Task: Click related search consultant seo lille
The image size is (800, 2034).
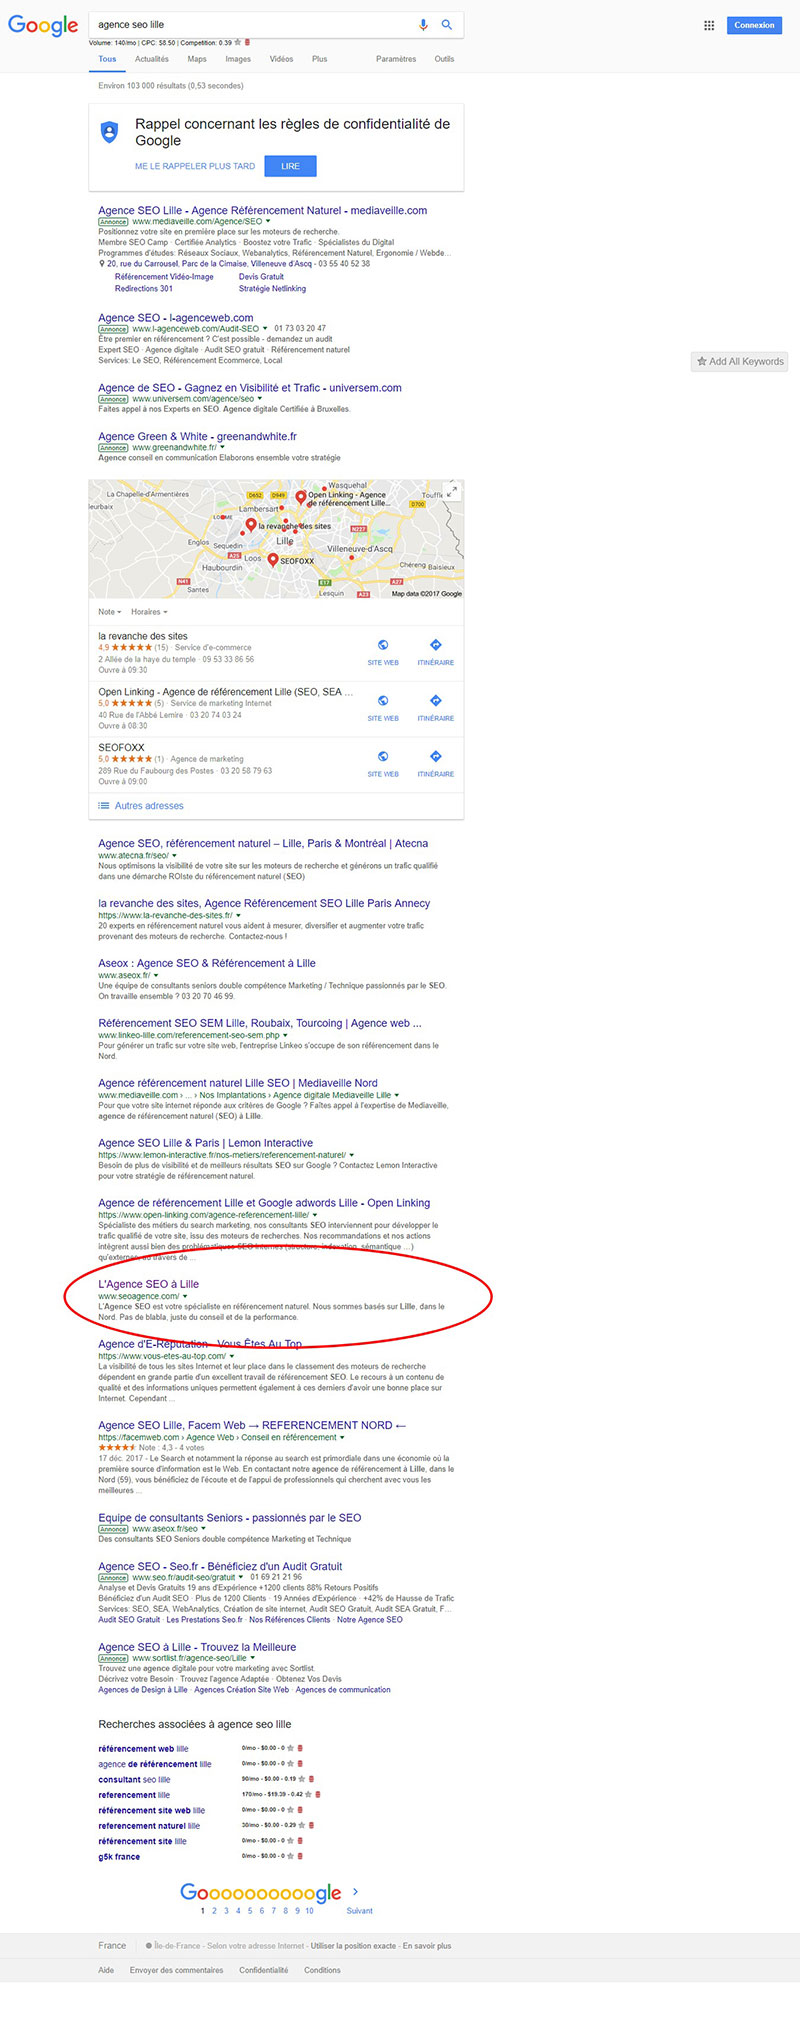Action: click(x=134, y=1780)
